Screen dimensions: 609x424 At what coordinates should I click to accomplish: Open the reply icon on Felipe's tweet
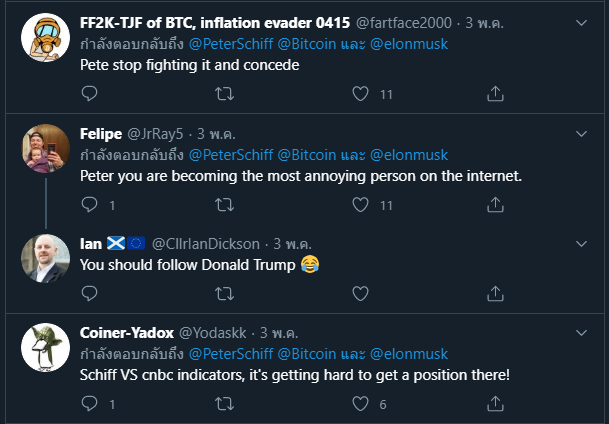(x=89, y=205)
